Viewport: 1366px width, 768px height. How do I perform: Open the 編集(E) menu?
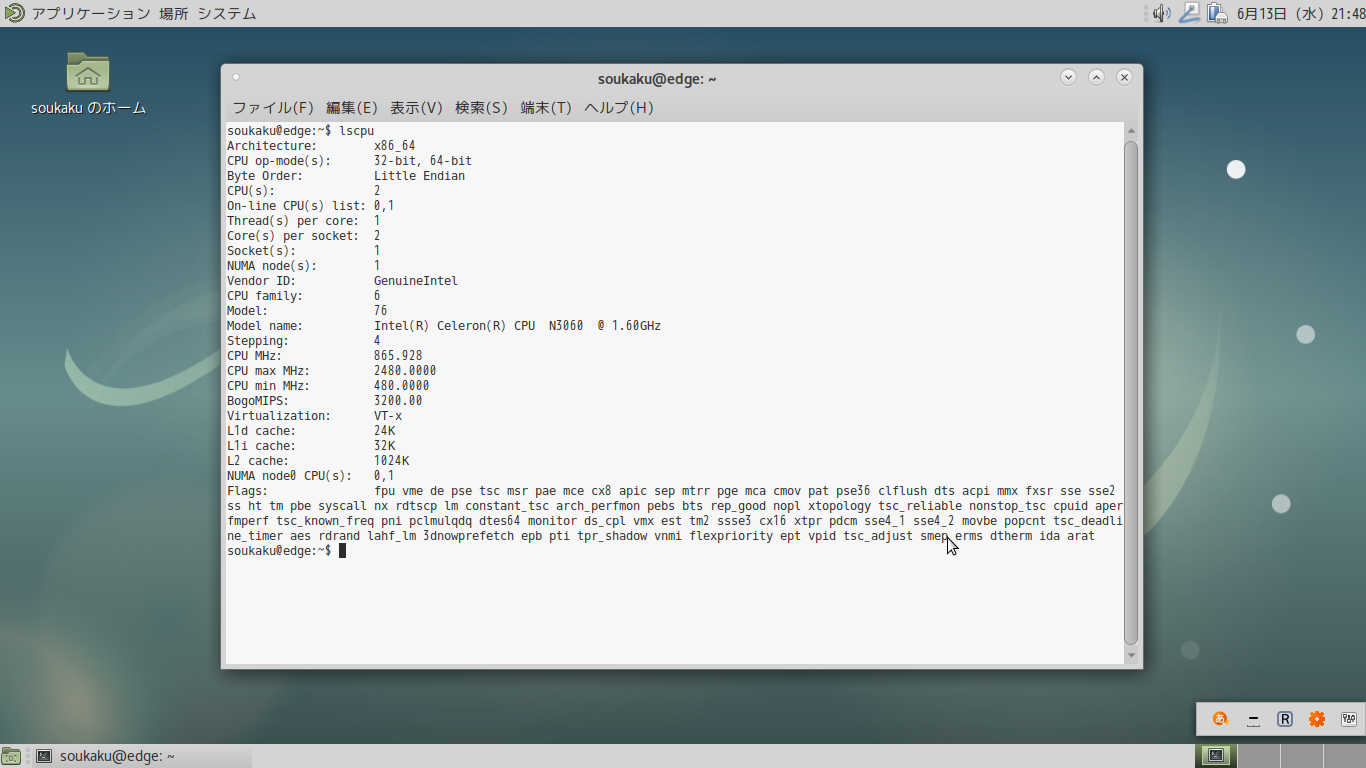[352, 107]
